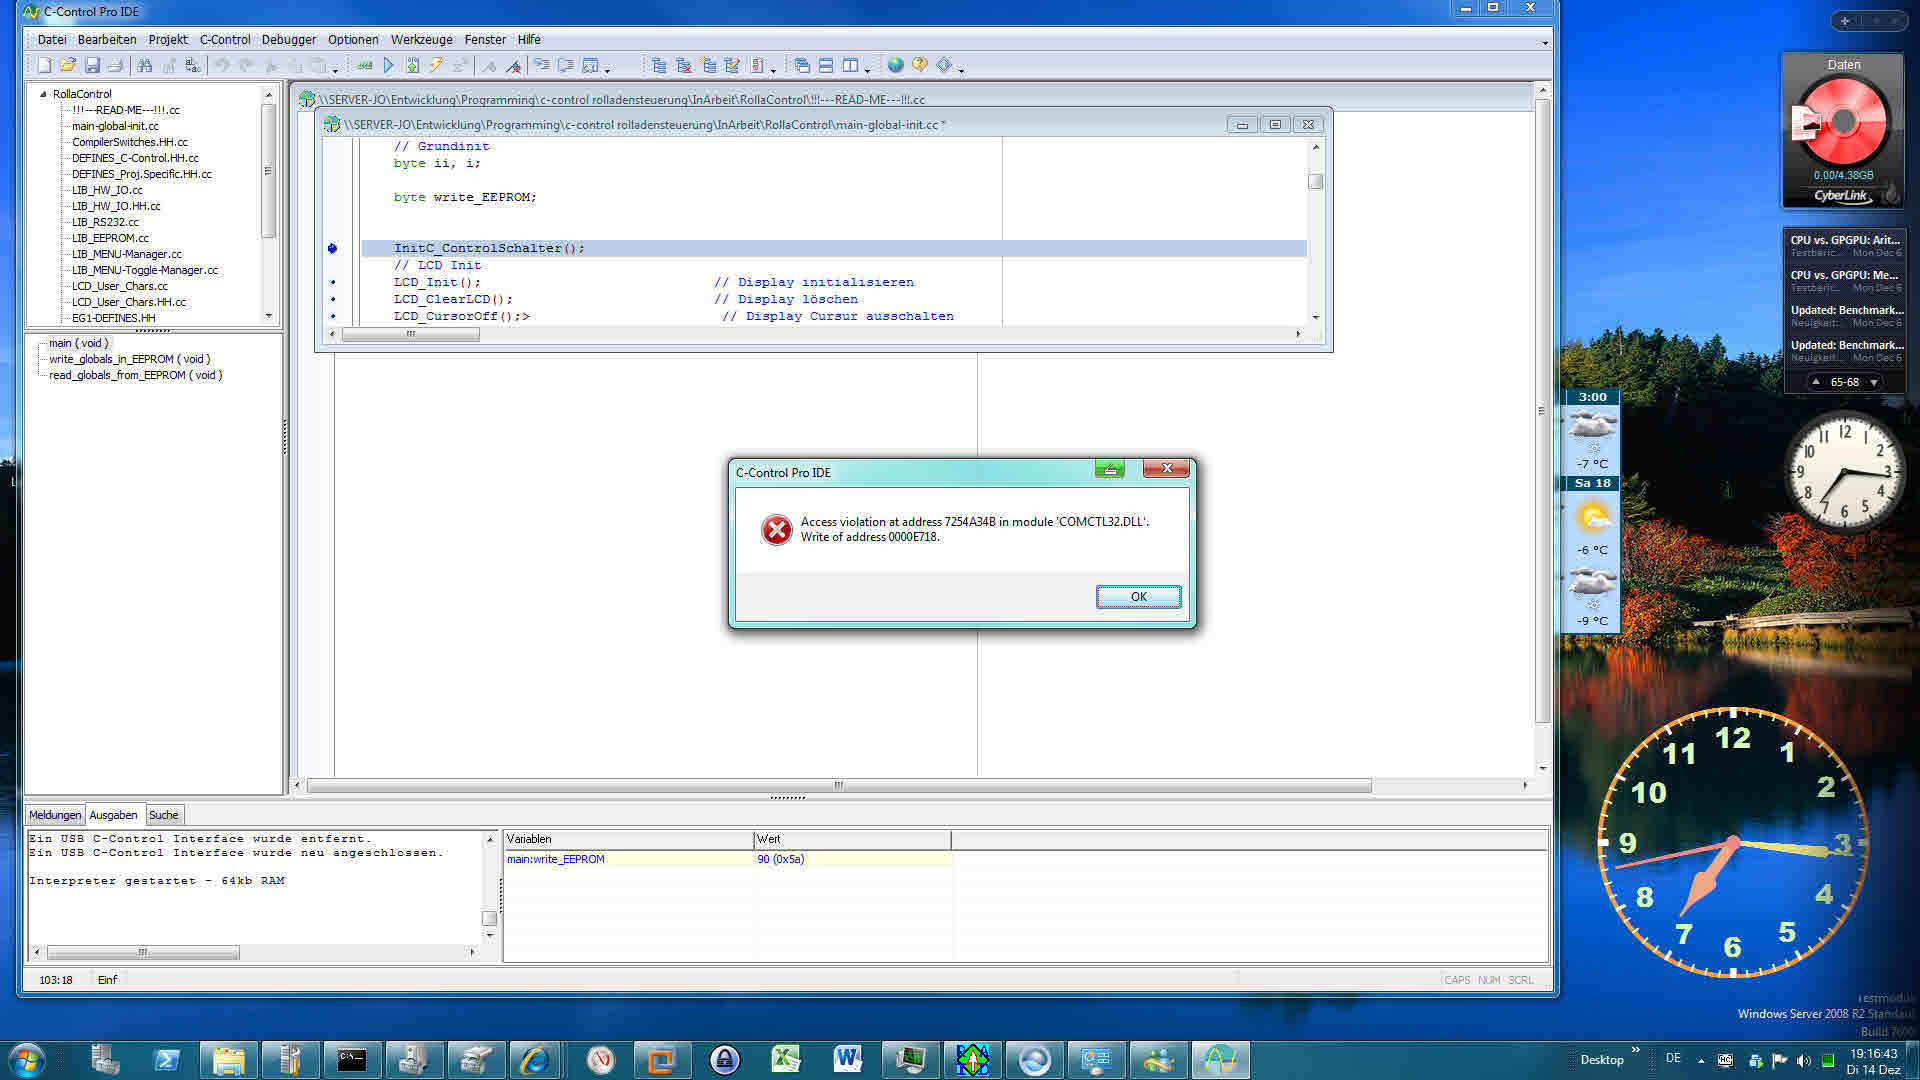
Task: Open LIB_EEPROM.cc in the project tree
Action: [110, 238]
